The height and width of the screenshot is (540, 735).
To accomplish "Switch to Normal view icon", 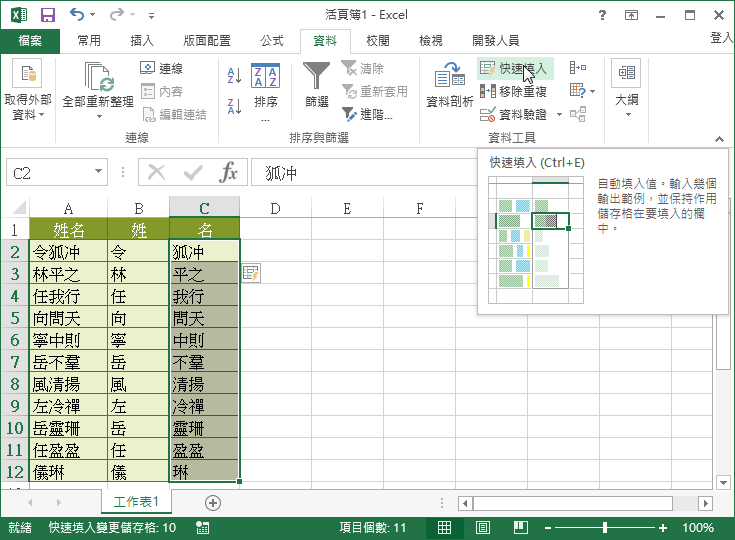I will (x=444, y=528).
